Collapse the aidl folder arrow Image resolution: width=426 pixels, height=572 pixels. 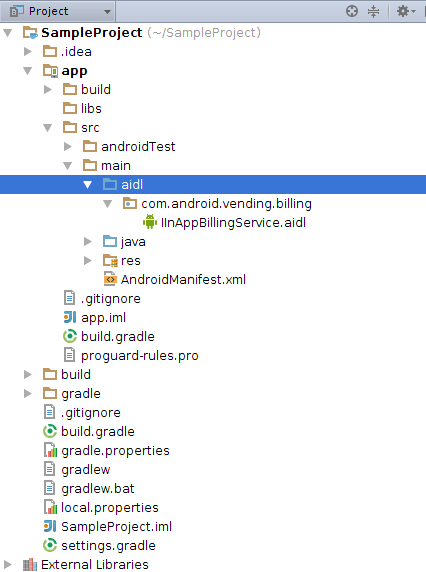pyautogui.click(x=88, y=185)
